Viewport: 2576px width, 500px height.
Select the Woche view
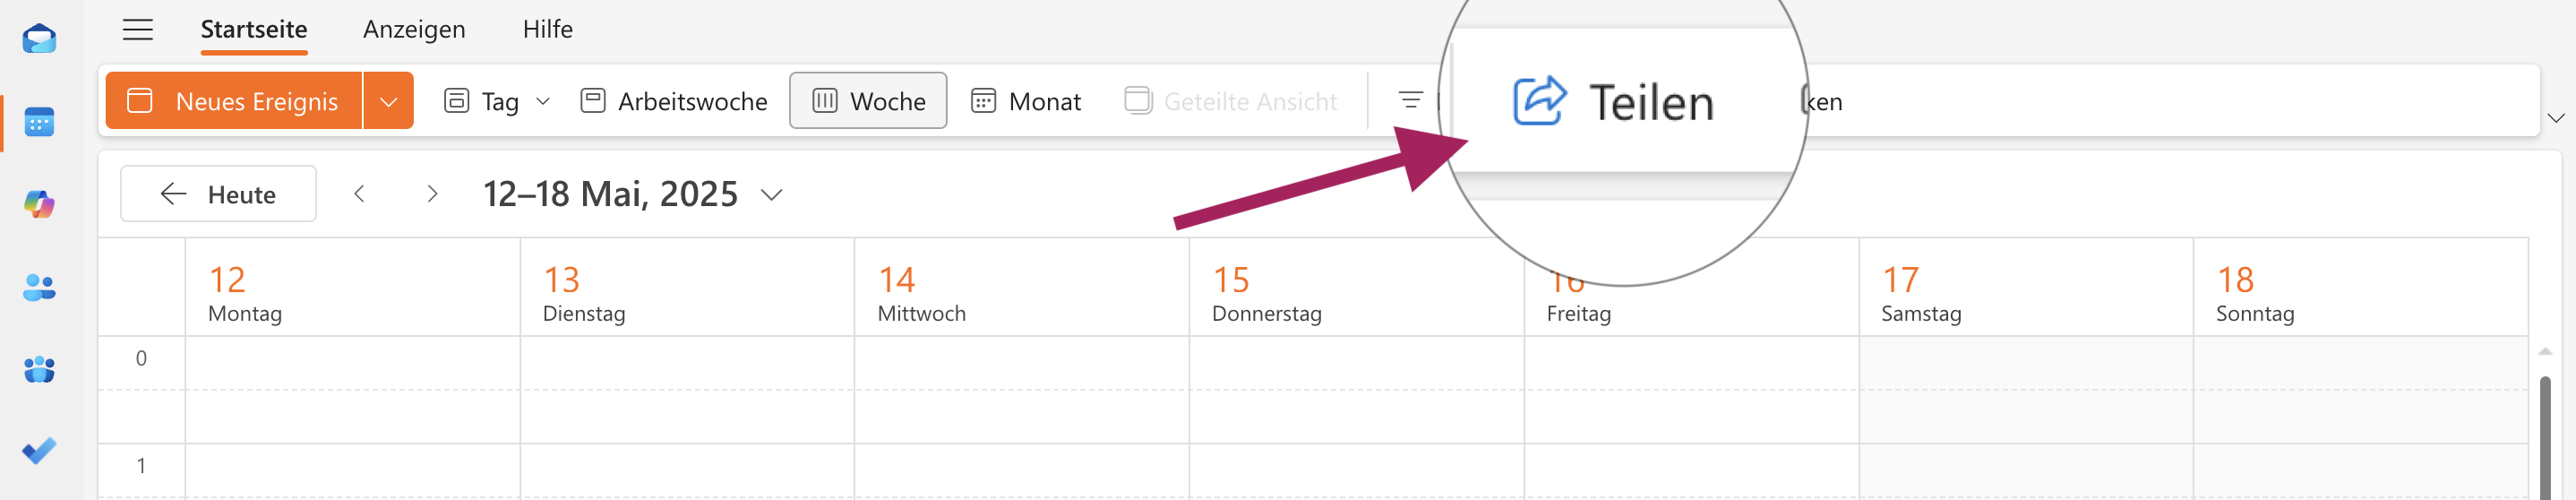point(868,101)
